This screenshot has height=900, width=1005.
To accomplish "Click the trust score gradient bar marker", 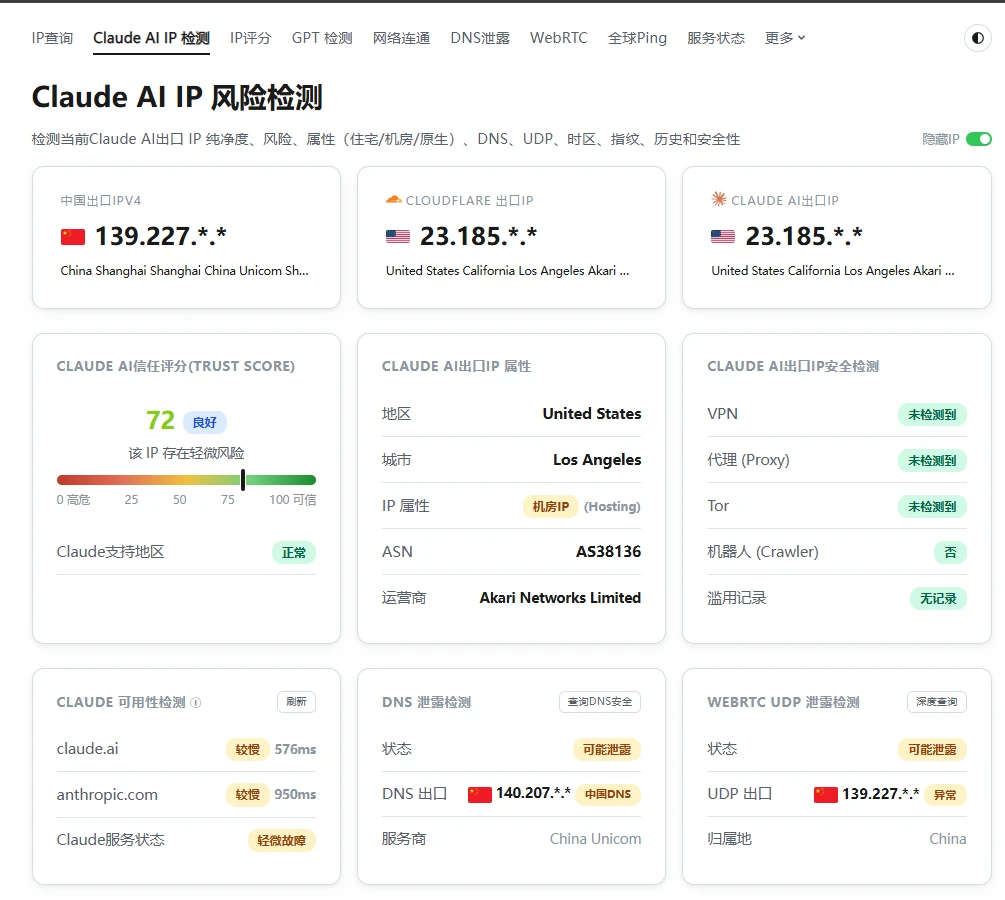I will coord(243,479).
